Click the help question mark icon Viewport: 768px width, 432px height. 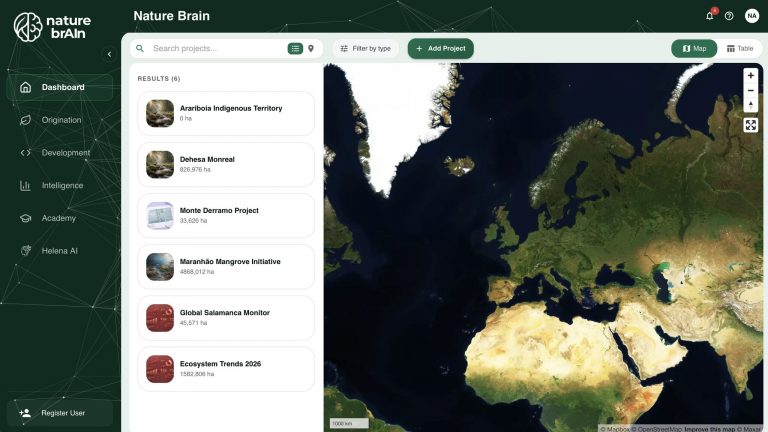729,16
